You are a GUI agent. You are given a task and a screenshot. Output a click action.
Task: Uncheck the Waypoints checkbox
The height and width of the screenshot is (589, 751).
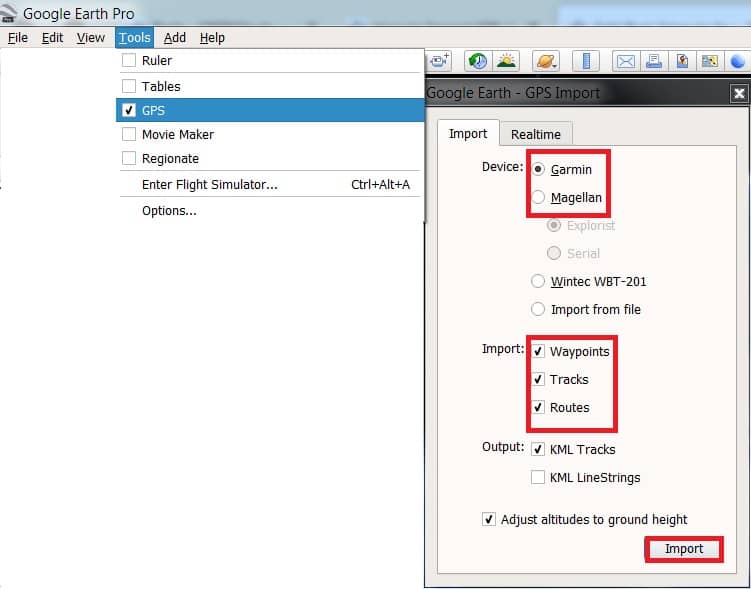[x=538, y=351]
